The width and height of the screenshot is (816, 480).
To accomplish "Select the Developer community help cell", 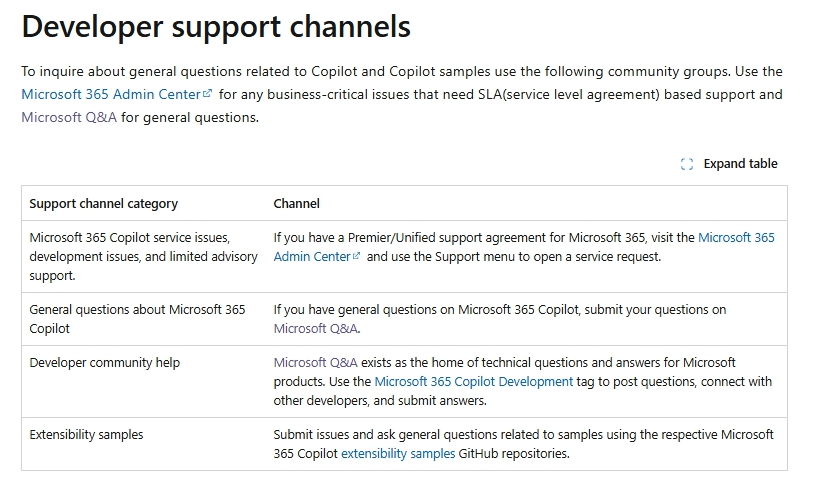I will pos(105,362).
